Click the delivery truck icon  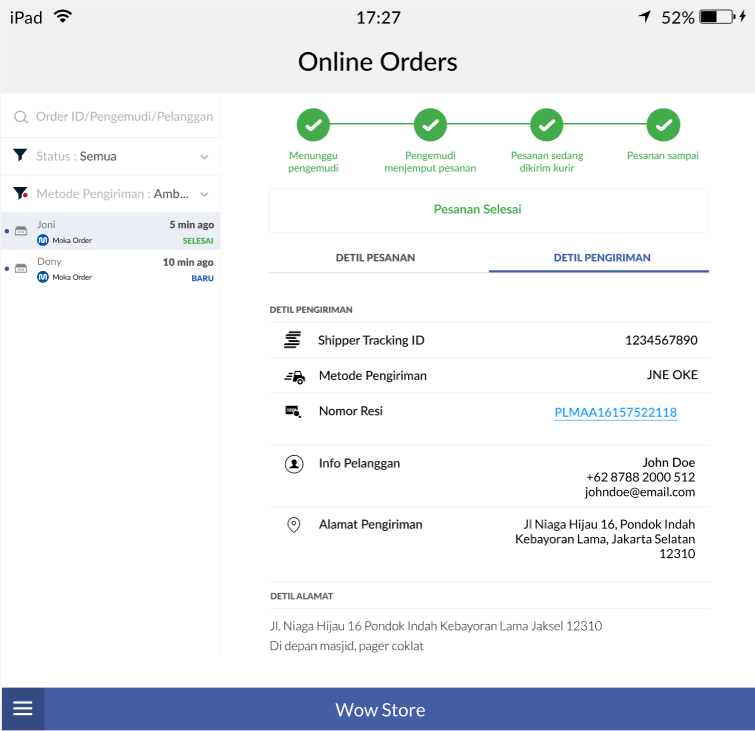point(294,376)
